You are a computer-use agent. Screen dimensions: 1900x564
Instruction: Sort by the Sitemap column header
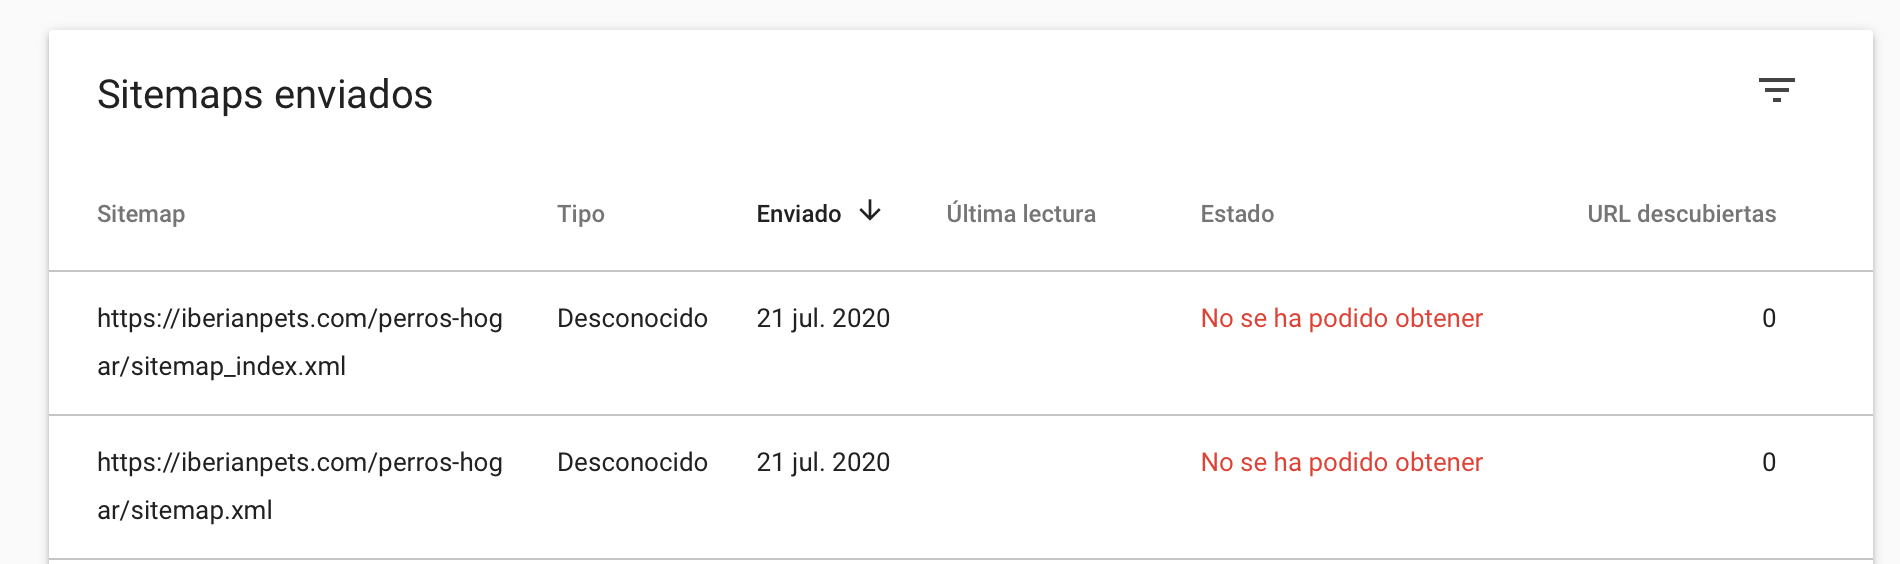141,214
